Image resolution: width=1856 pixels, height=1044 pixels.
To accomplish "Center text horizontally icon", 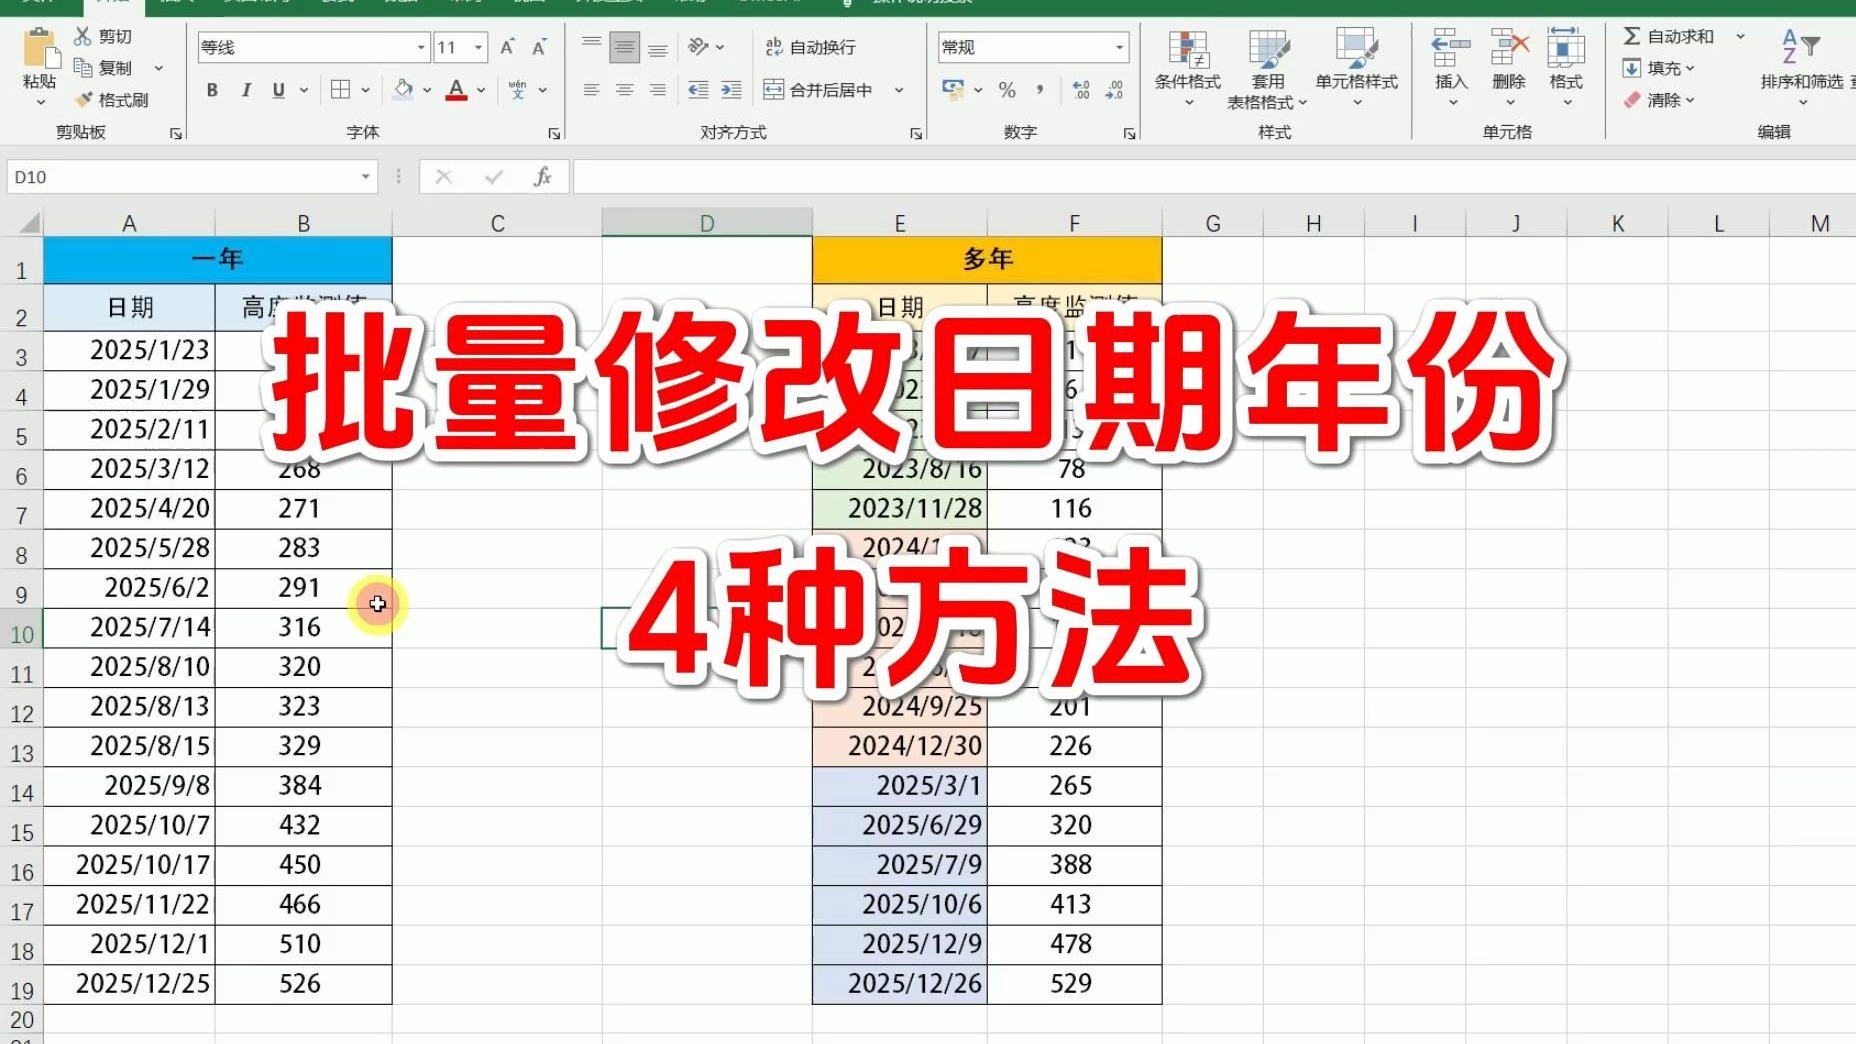I will 625,90.
